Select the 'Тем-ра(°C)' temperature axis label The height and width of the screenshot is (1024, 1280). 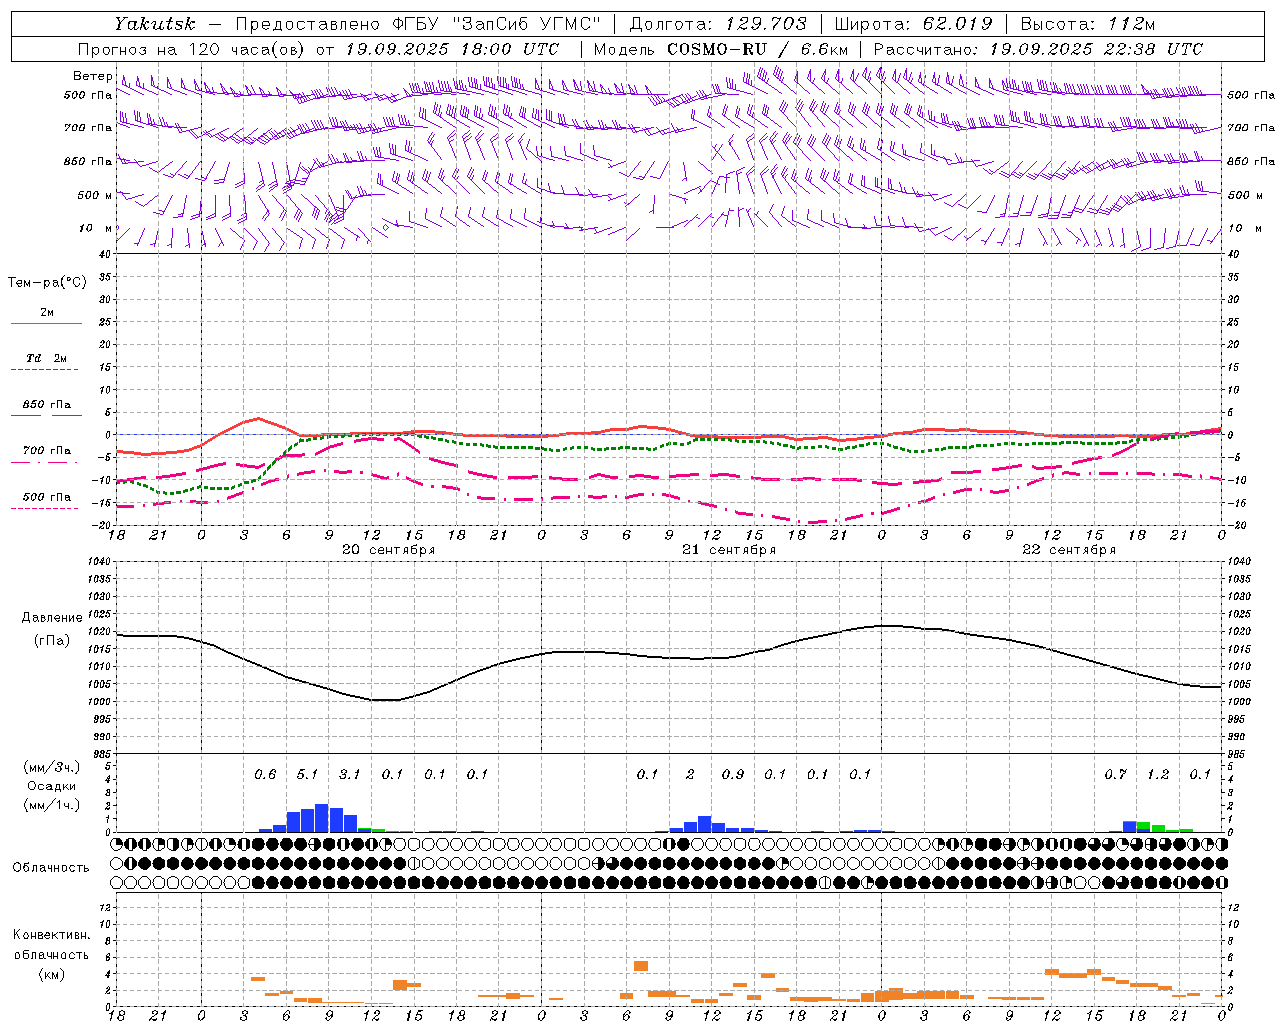(47, 282)
